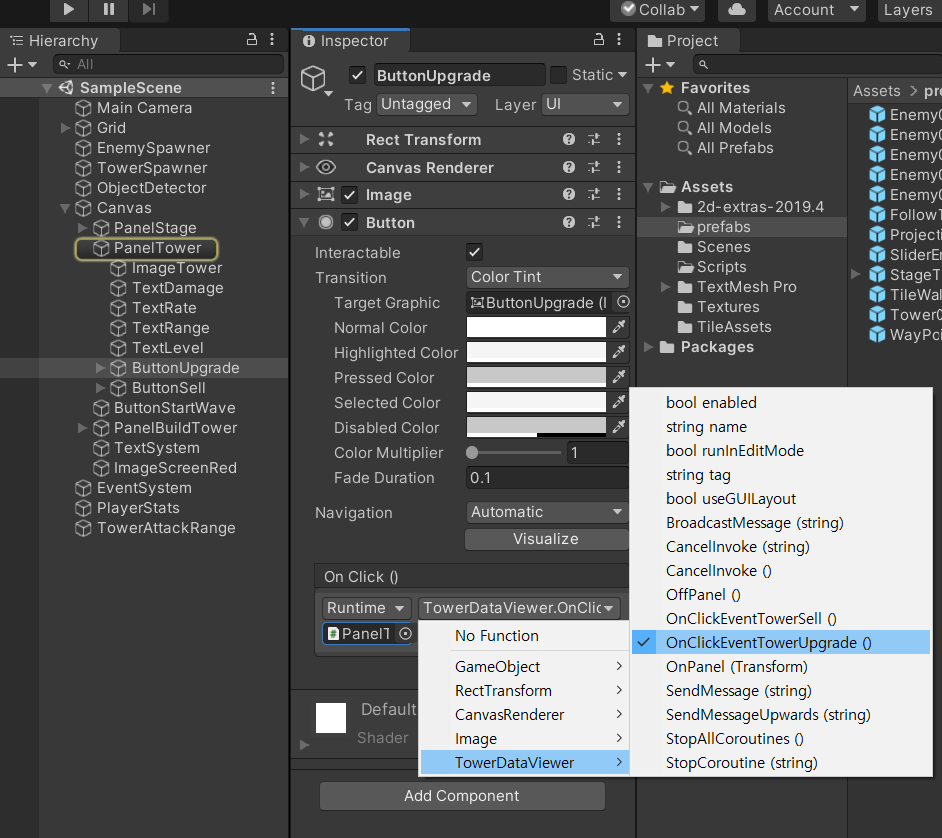The width and height of the screenshot is (942, 838).
Task: Open the Navigation Automatic dropdown
Action: [547, 512]
